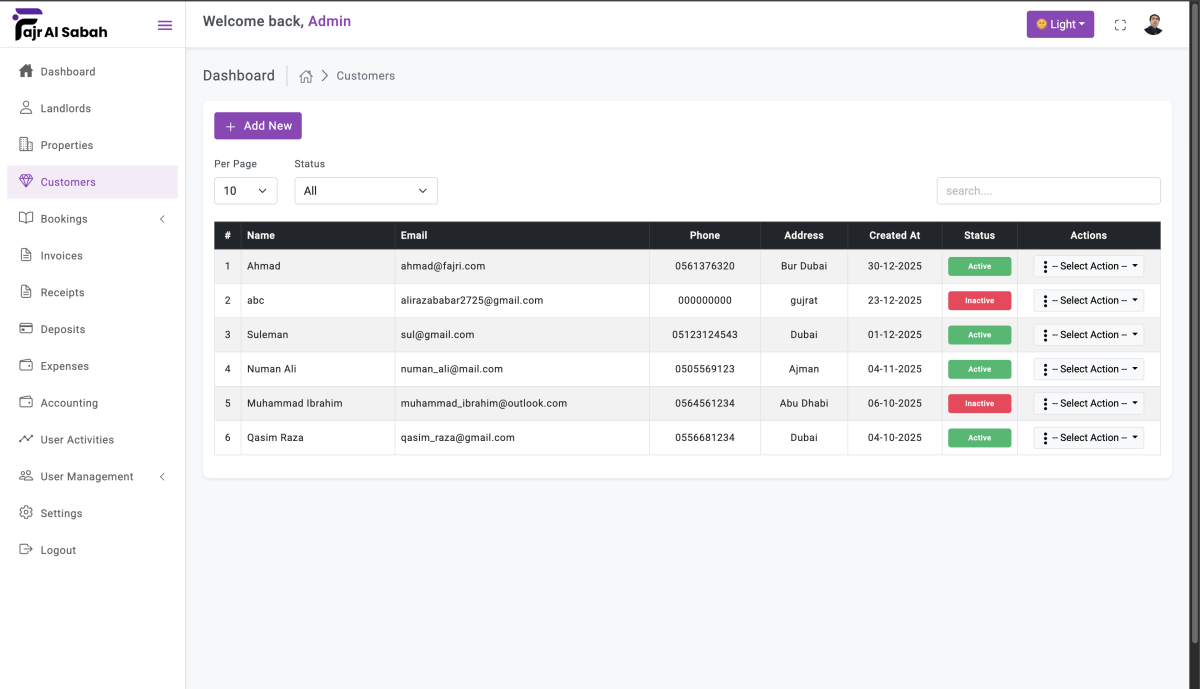Click the User Activities chart icon

coord(26,440)
